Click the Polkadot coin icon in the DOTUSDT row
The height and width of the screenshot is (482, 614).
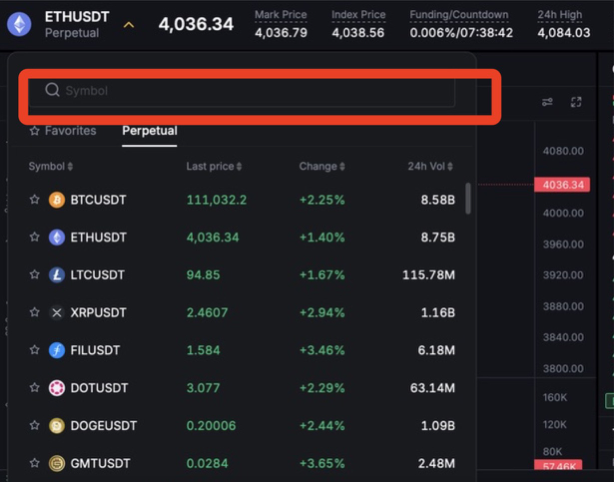pos(57,388)
